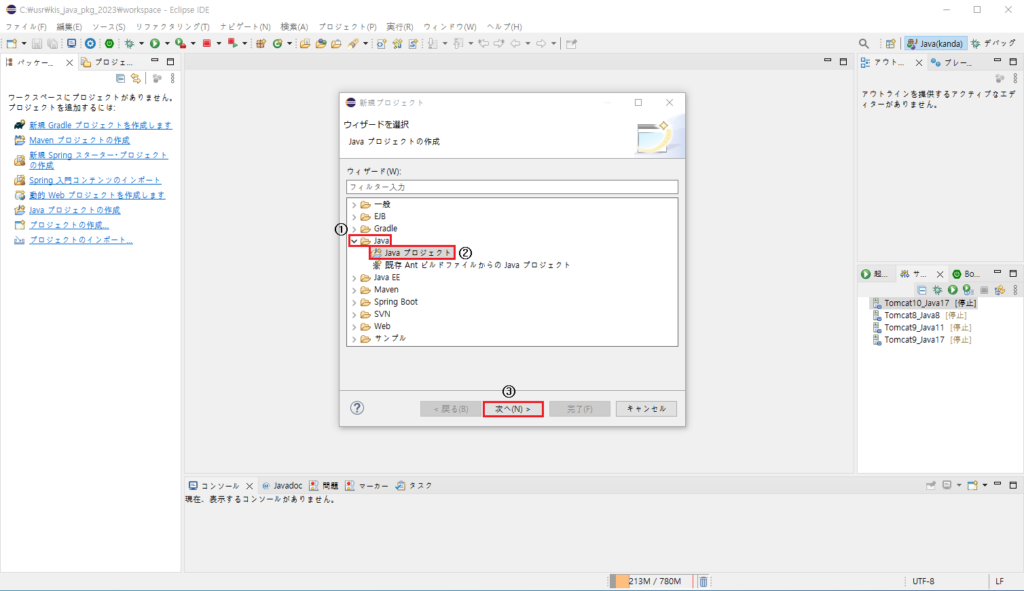This screenshot has height=591, width=1024.
Task: Select the Tomcat10_Java17 server
Action: point(923,303)
